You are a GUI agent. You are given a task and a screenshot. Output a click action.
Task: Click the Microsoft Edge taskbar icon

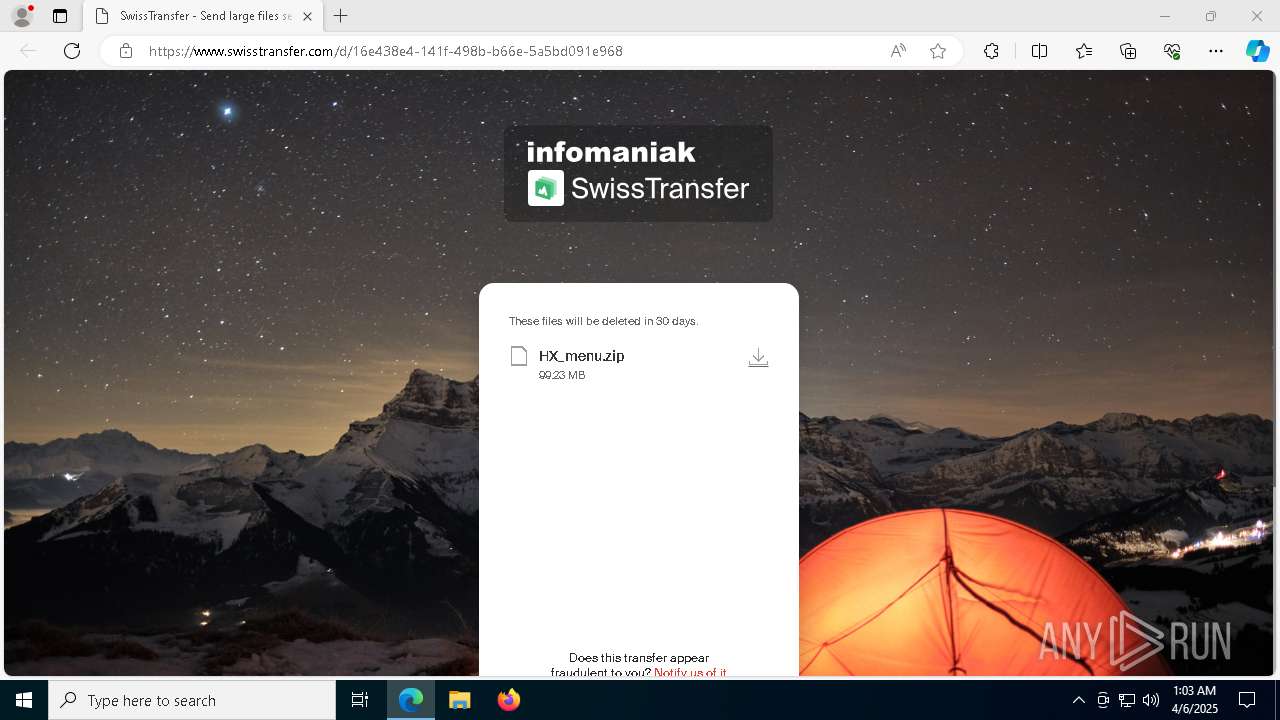point(411,700)
